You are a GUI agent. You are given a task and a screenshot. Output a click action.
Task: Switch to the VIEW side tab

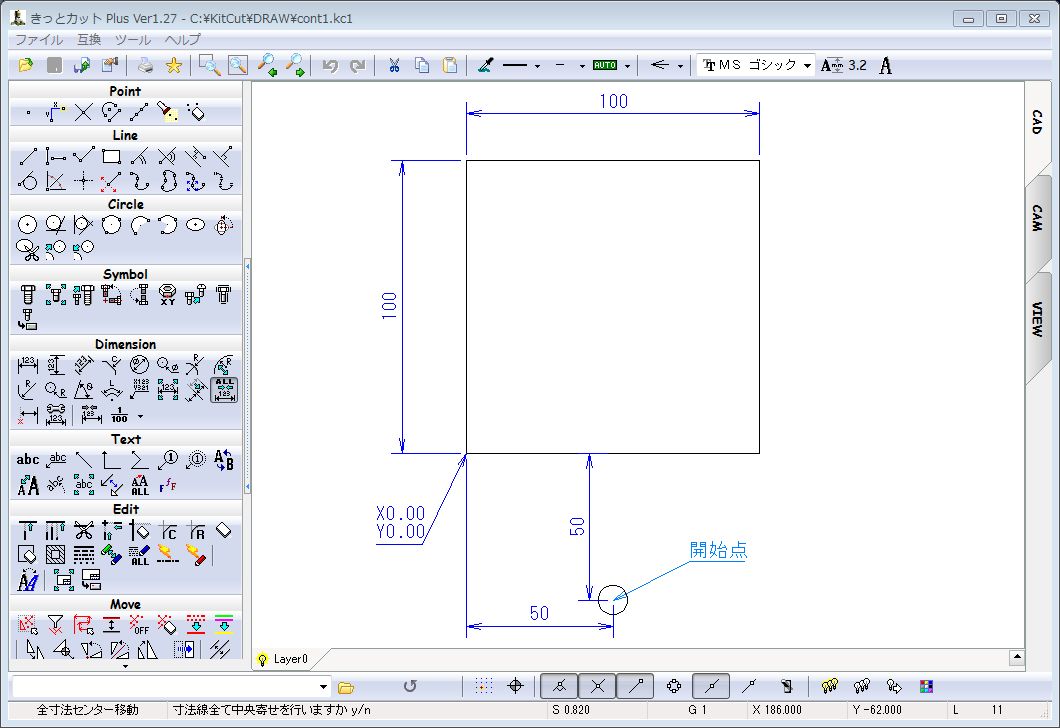[x=1037, y=318]
